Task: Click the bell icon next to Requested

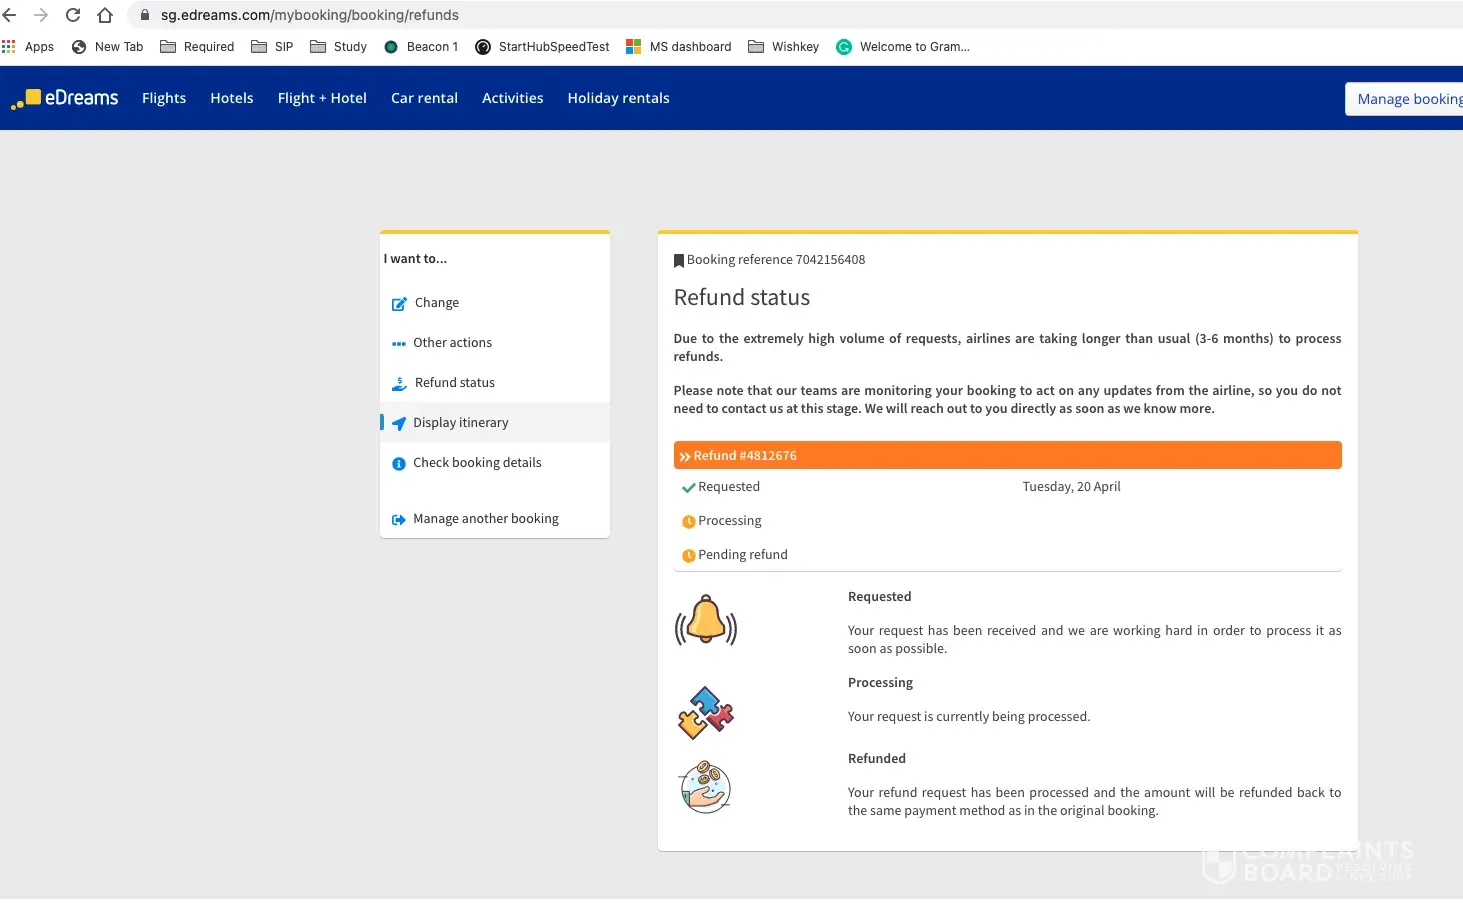Action: tap(705, 621)
